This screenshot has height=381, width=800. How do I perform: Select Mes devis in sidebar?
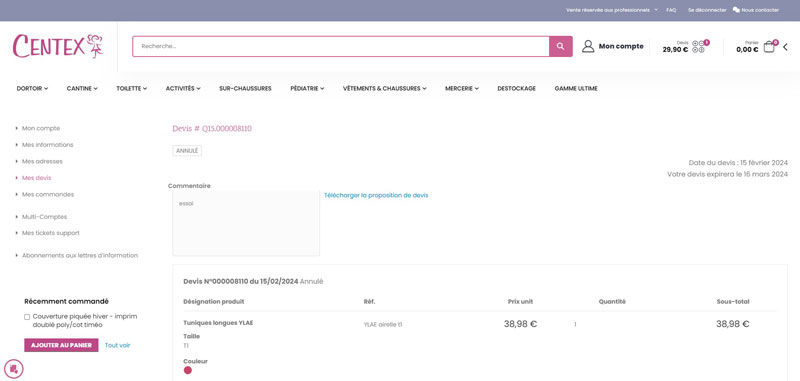pos(37,178)
